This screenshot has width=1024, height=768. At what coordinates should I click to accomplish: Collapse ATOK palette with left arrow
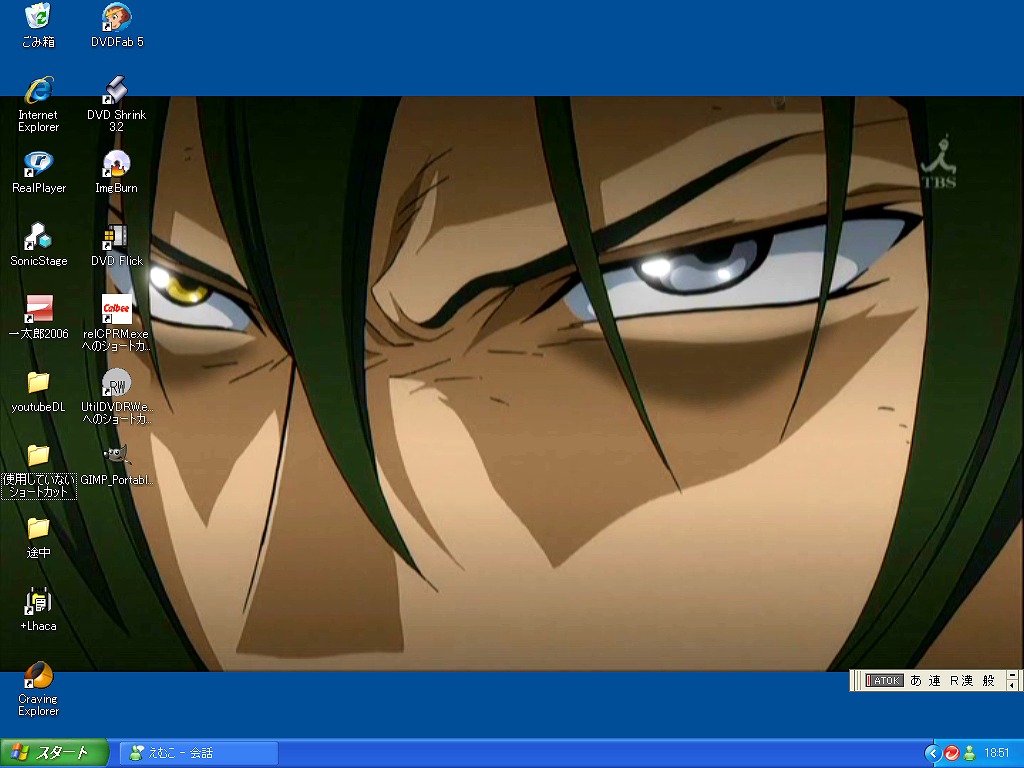(x=1013, y=685)
